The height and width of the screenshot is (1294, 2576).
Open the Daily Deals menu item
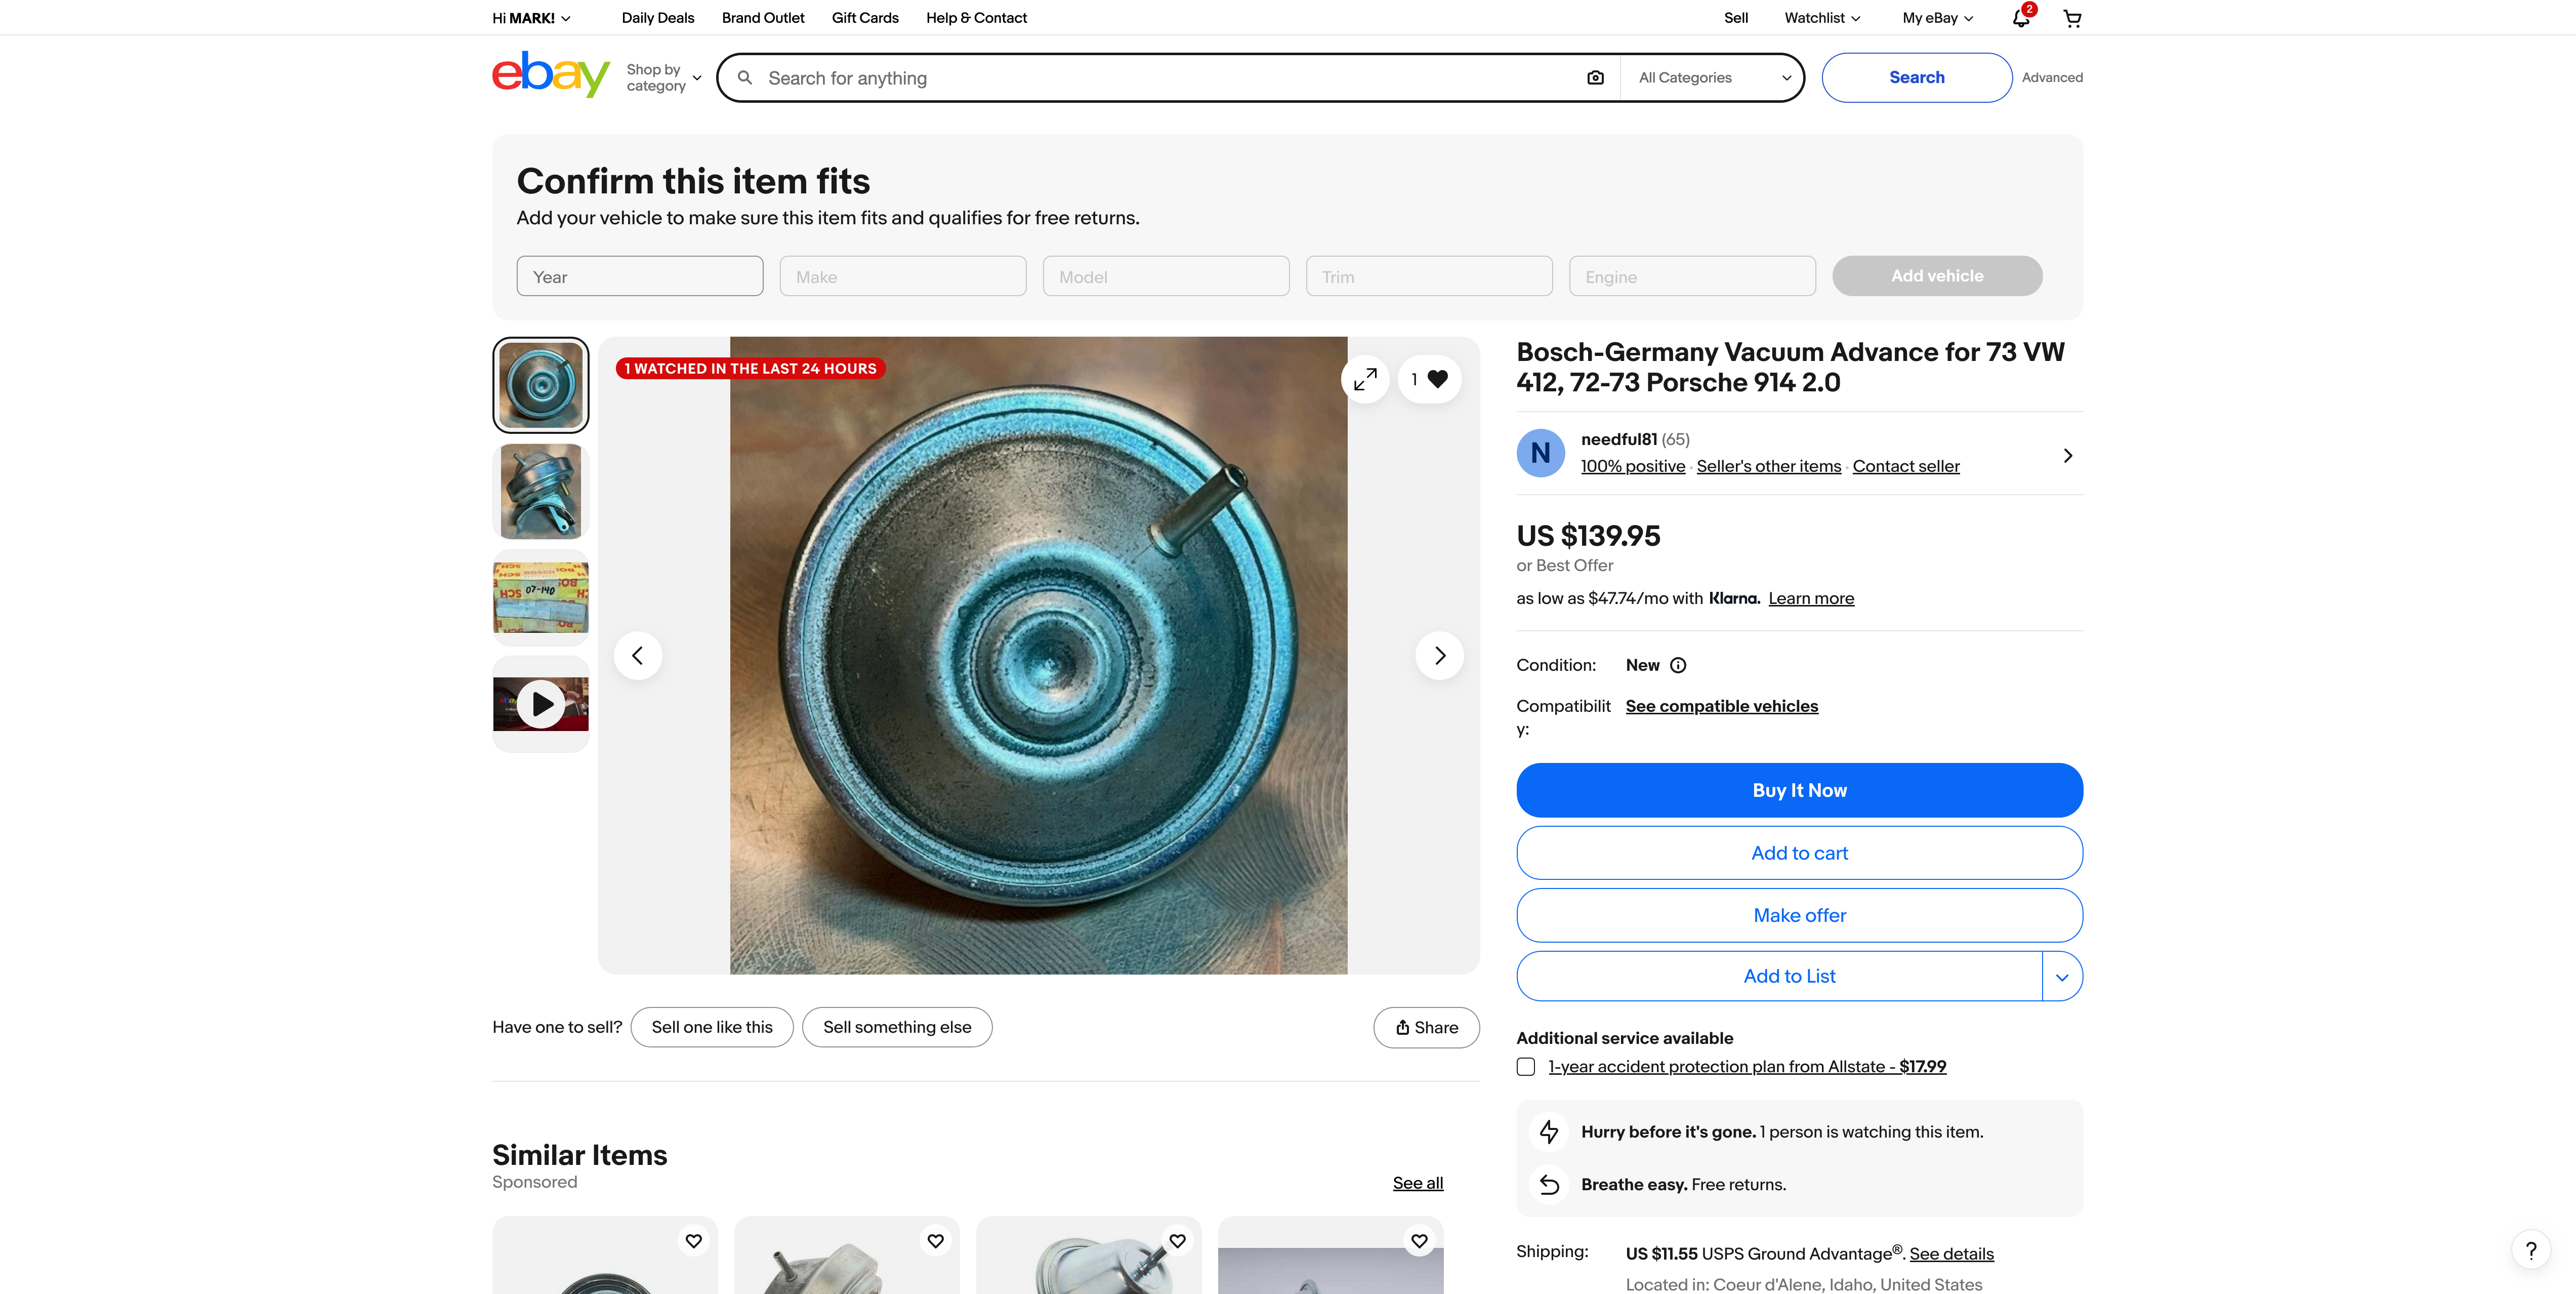tap(657, 18)
